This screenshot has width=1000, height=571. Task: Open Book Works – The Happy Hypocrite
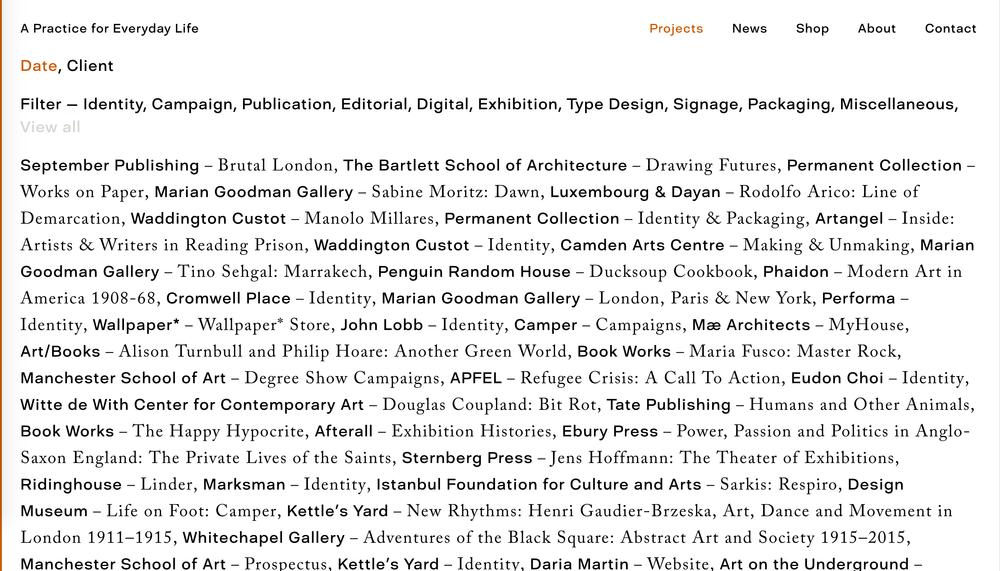click(162, 432)
